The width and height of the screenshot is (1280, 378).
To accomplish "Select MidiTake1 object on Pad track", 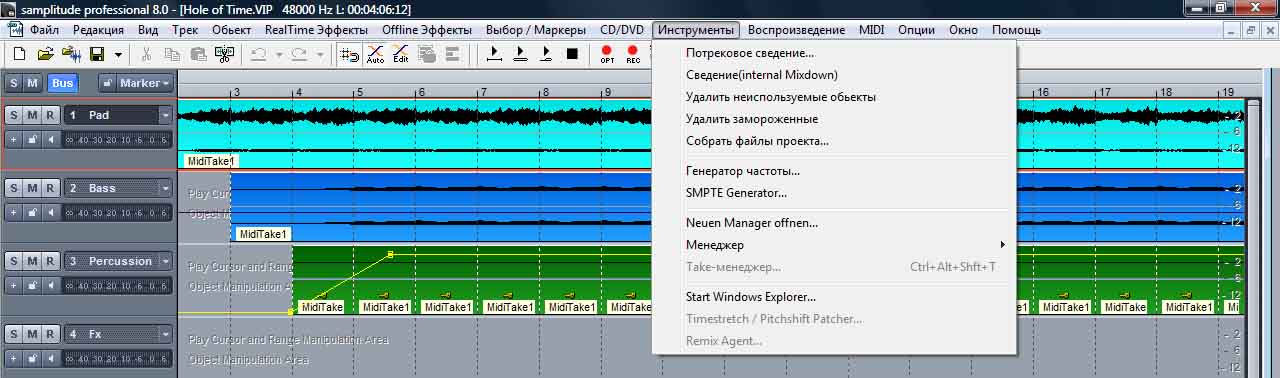I will [210, 161].
